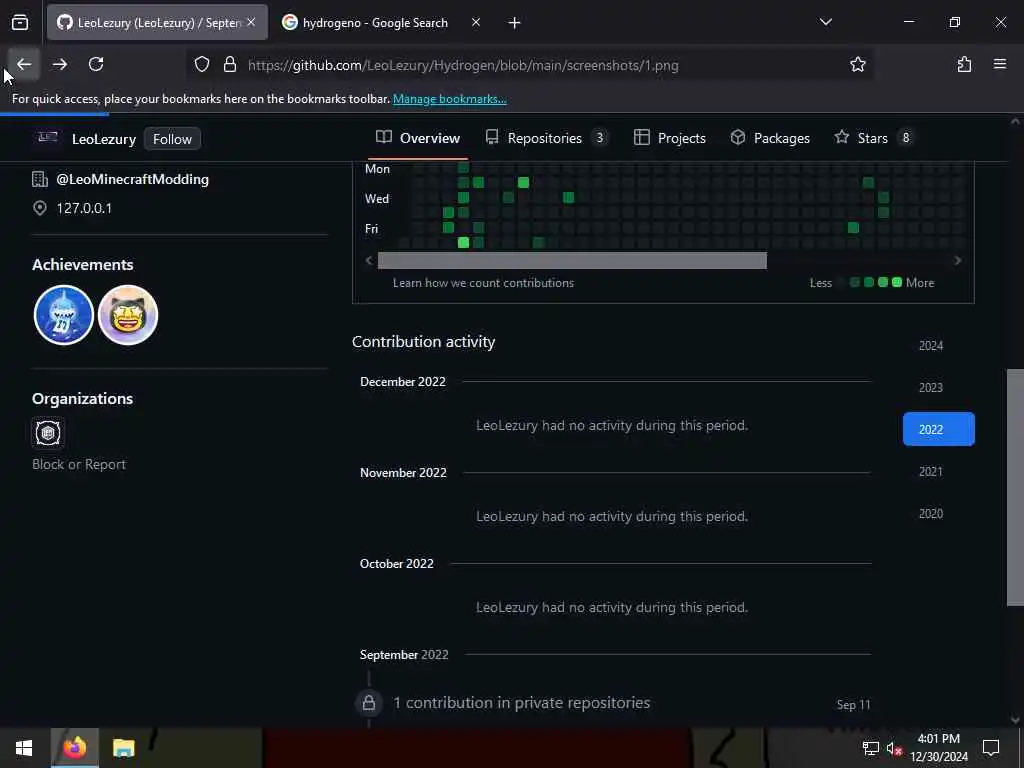Click the left arrow of contribution graph scrollbar
1024x768 pixels.
(369, 261)
